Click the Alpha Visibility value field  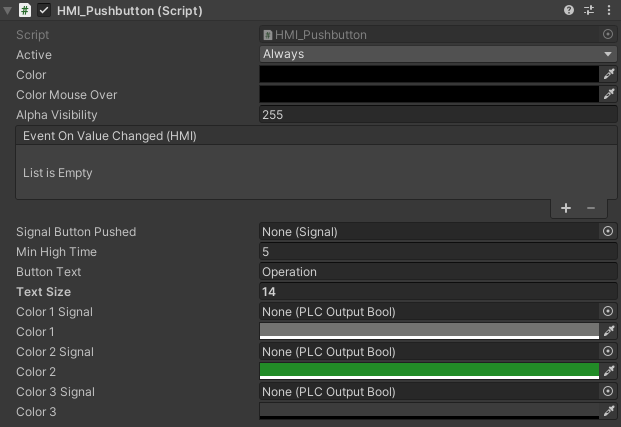click(438, 115)
